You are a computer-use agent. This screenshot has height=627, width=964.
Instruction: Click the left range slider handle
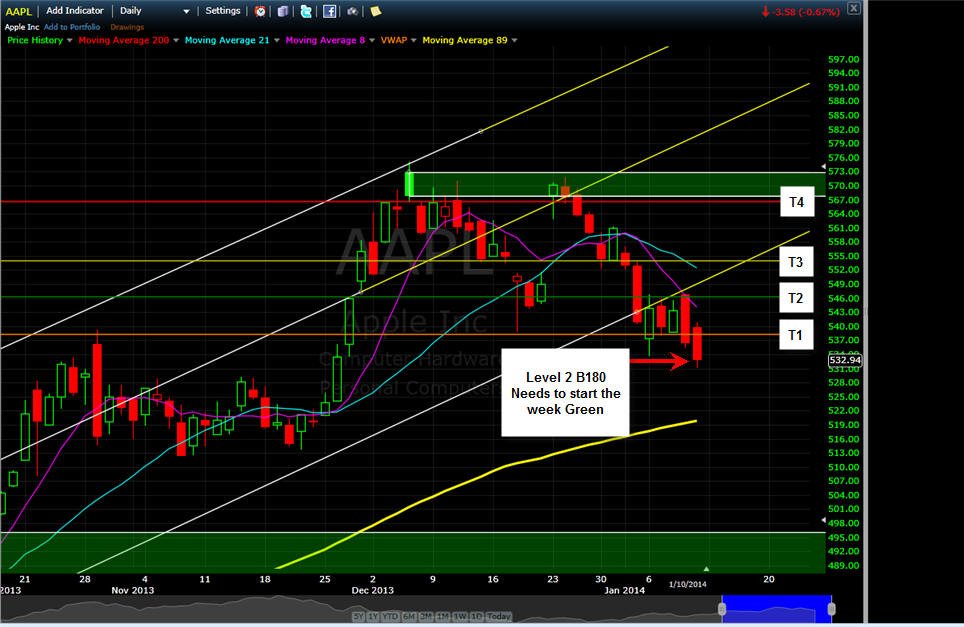tap(722, 609)
